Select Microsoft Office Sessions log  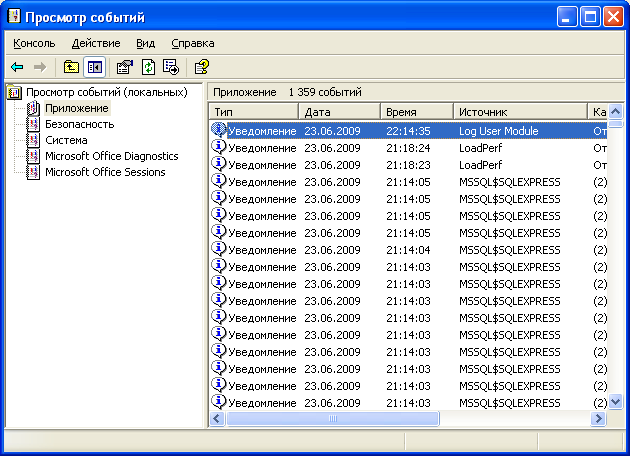pos(105,172)
